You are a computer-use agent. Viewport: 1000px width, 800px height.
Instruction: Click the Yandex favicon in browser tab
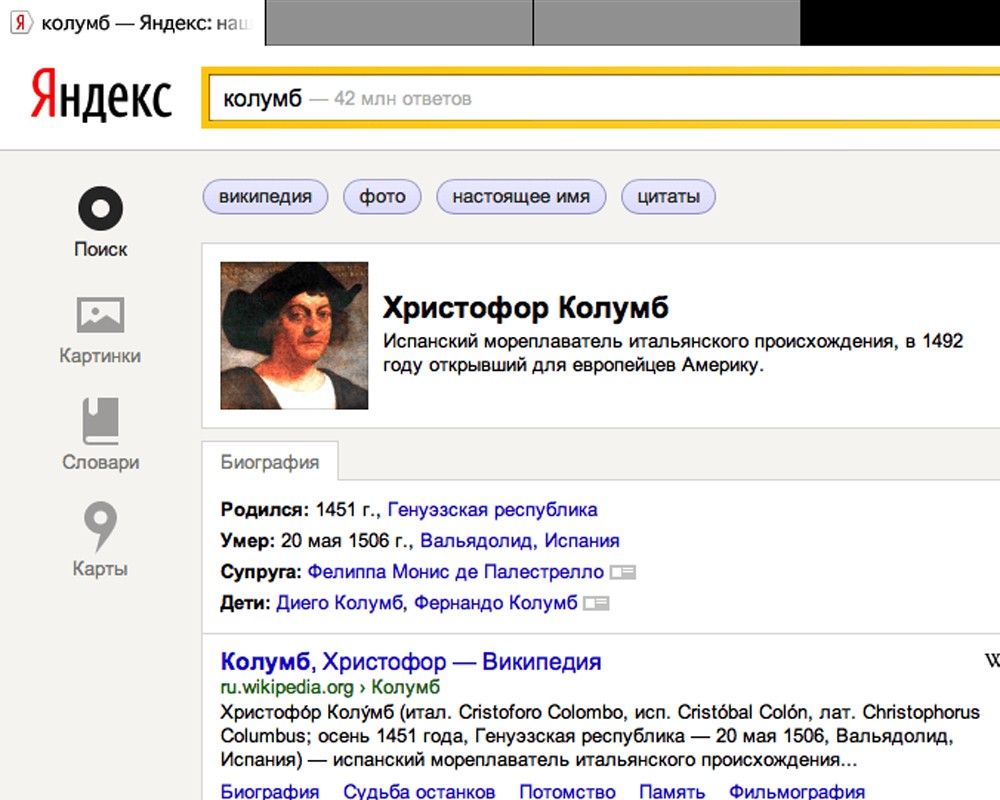(20, 24)
